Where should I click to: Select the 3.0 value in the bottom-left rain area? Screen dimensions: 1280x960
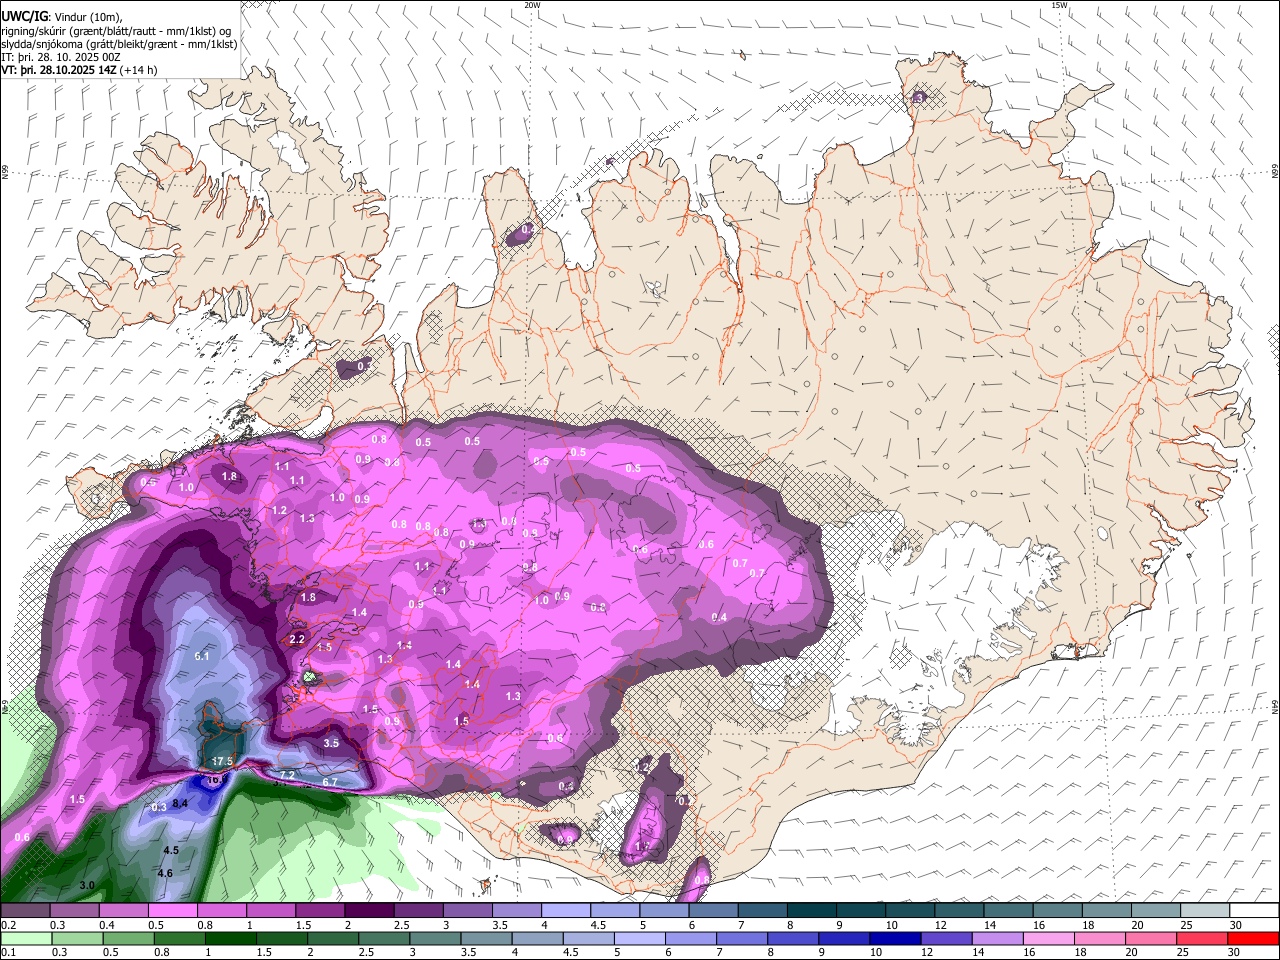tap(87, 885)
